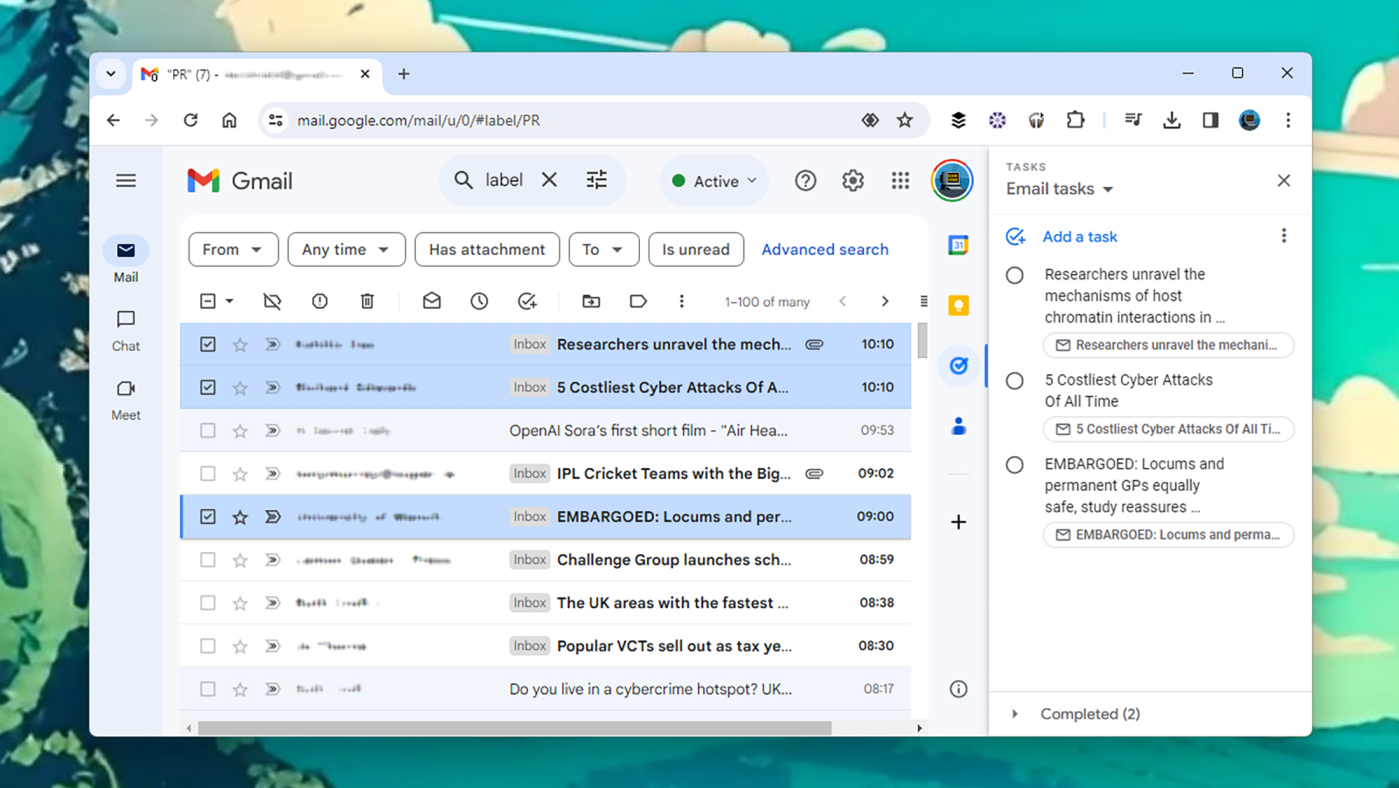The height and width of the screenshot is (788, 1399).
Task: Delete the selected emails with the trash icon
Action: point(367,300)
